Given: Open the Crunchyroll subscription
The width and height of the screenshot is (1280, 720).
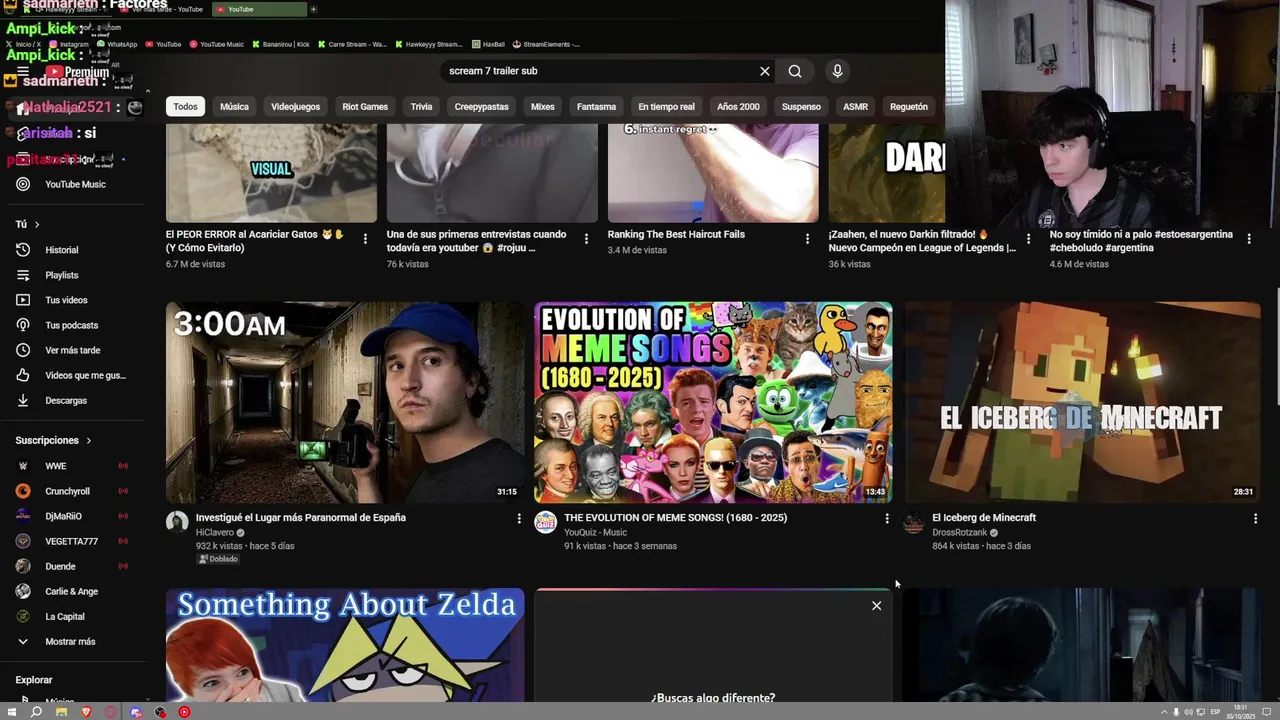Looking at the screenshot, I should pos(70,491).
